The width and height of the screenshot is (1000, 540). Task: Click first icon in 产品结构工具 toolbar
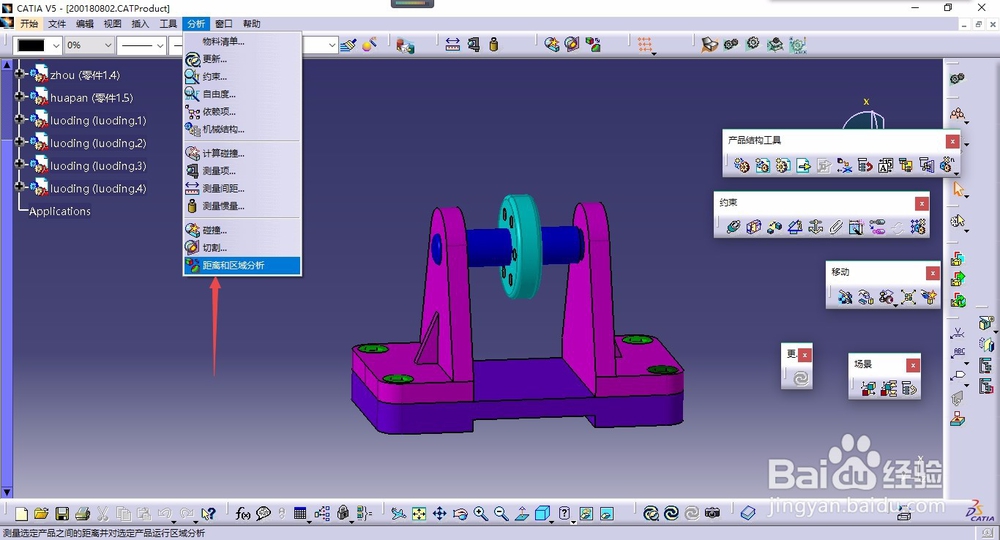[x=742, y=166]
